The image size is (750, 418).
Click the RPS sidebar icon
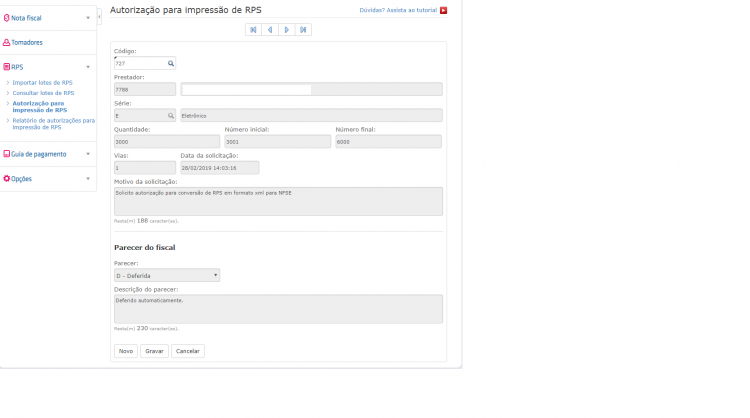tap(6, 67)
